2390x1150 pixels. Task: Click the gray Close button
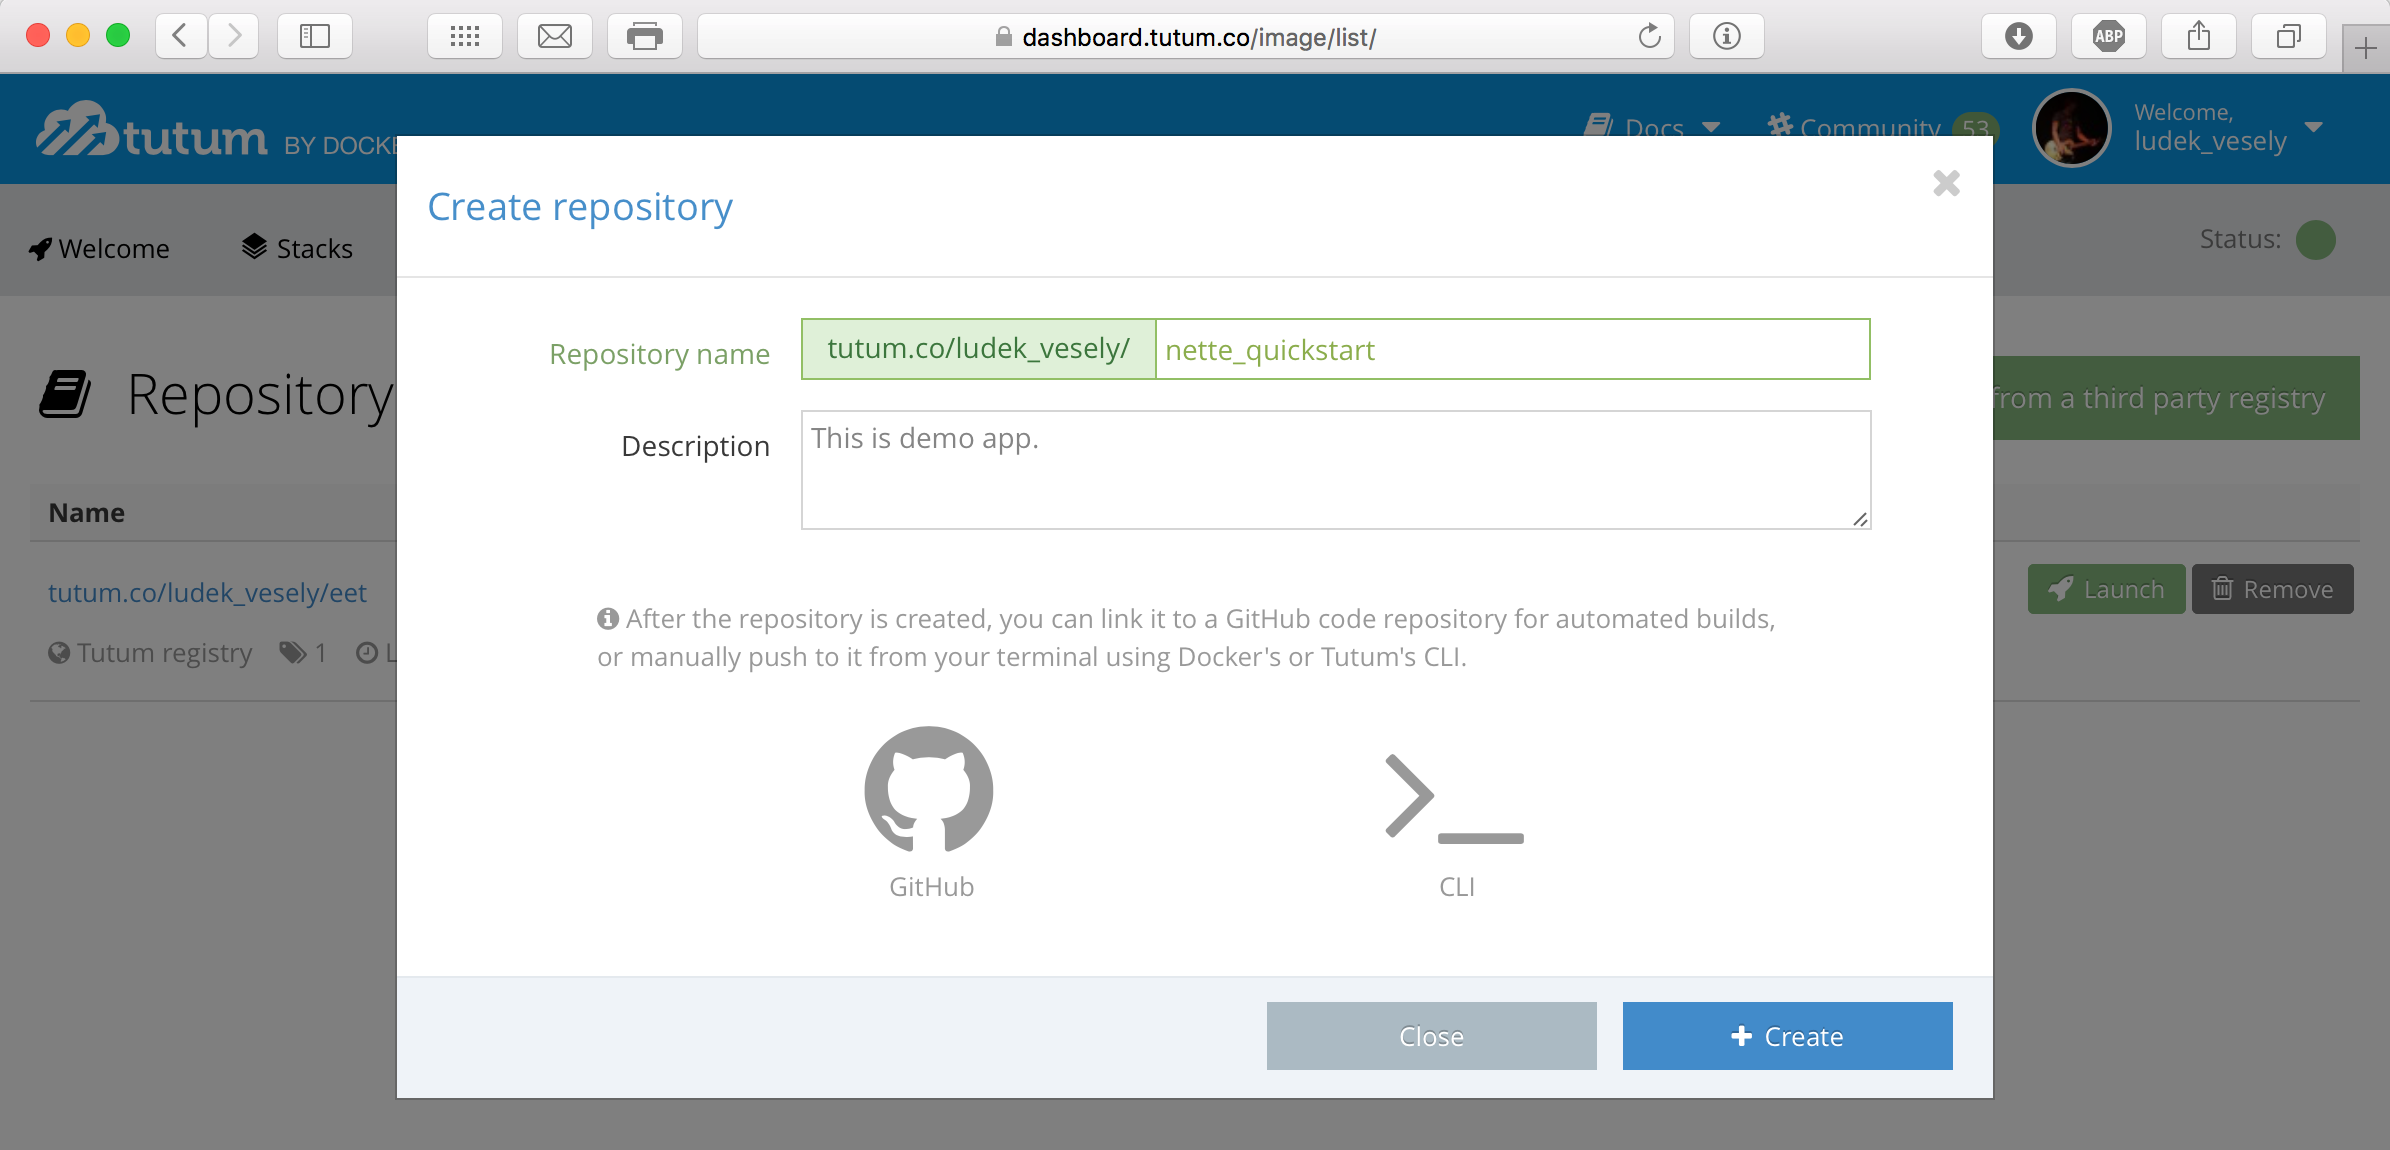[x=1431, y=1036]
